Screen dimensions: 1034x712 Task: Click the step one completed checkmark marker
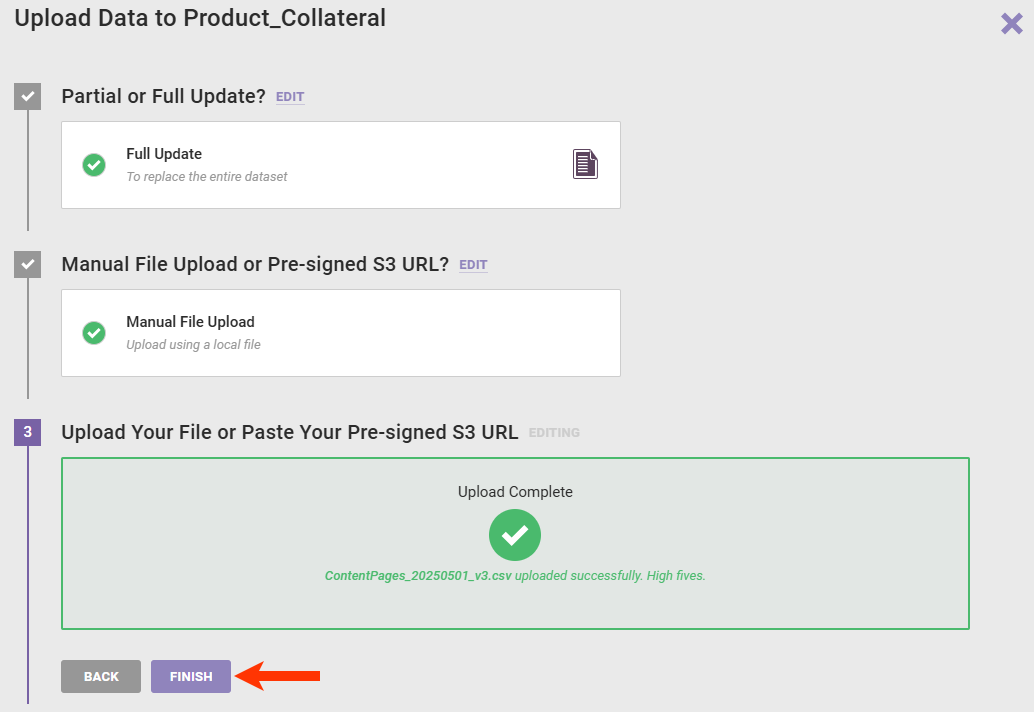27,97
